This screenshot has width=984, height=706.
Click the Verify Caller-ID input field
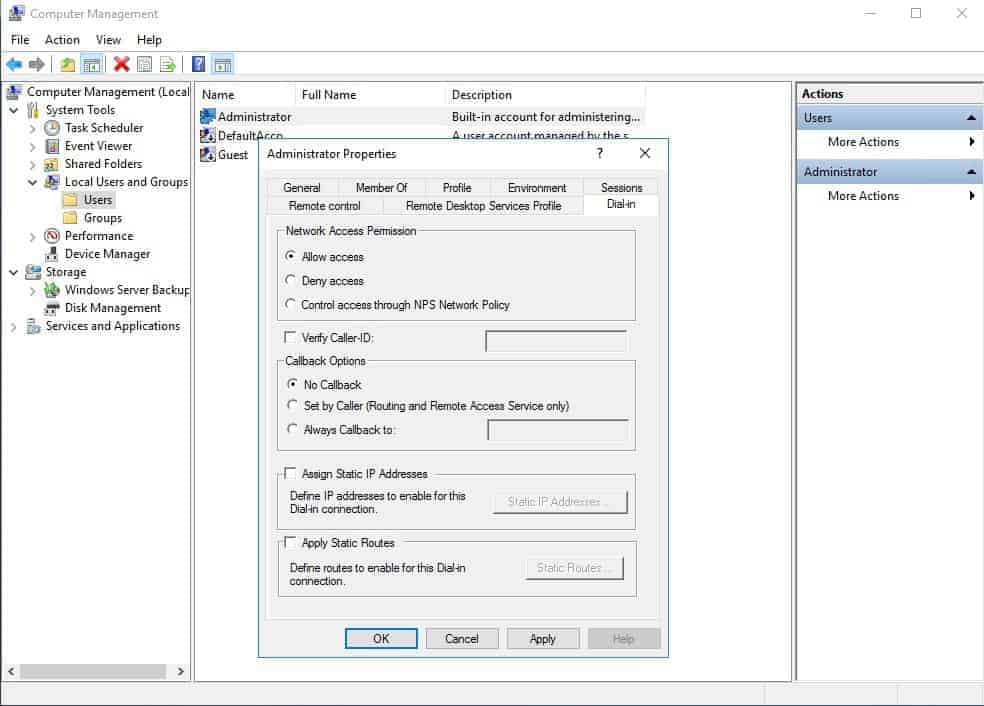click(556, 341)
